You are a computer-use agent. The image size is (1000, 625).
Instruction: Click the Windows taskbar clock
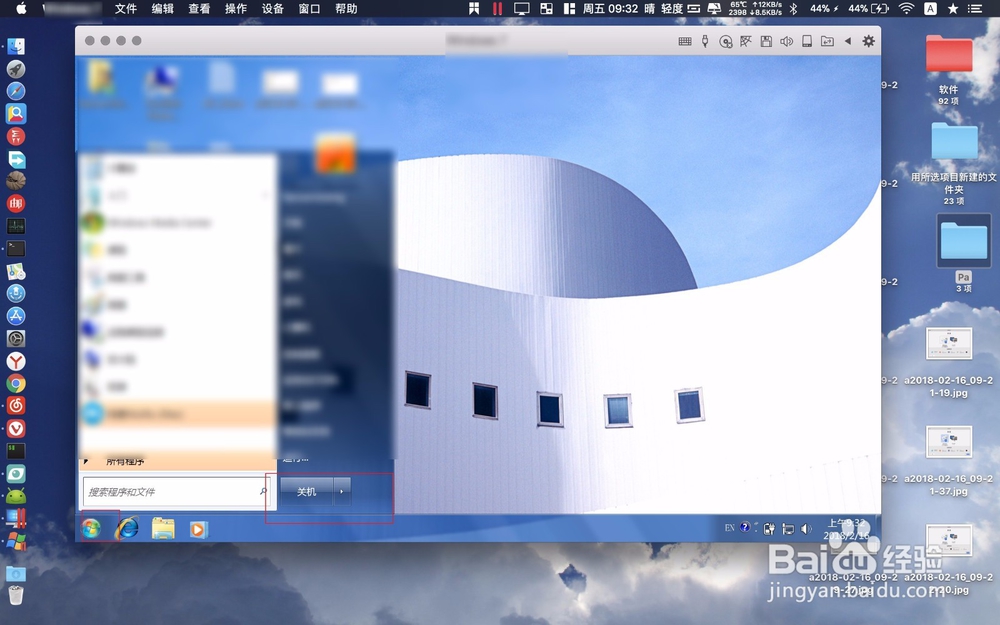846,529
